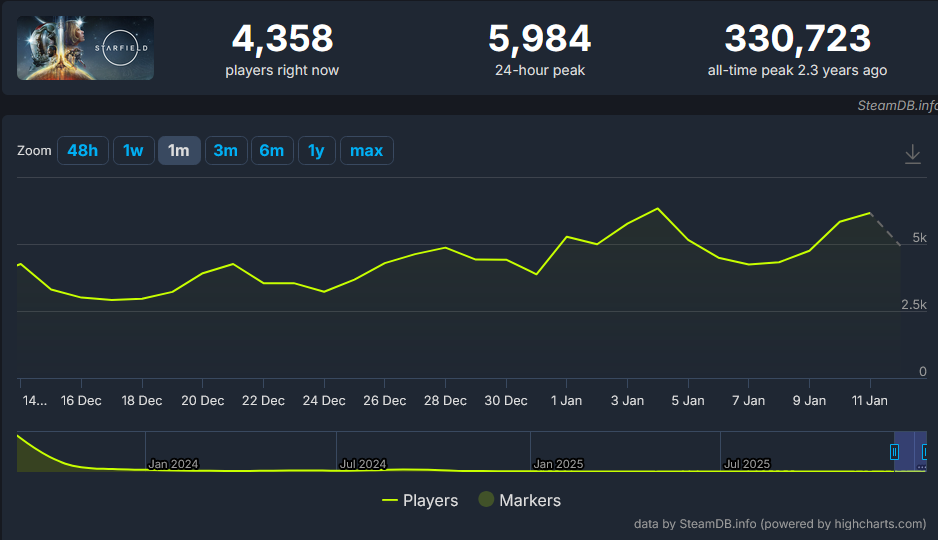Click the 1 Jan axis label
The width and height of the screenshot is (938, 540).
(x=567, y=401)
